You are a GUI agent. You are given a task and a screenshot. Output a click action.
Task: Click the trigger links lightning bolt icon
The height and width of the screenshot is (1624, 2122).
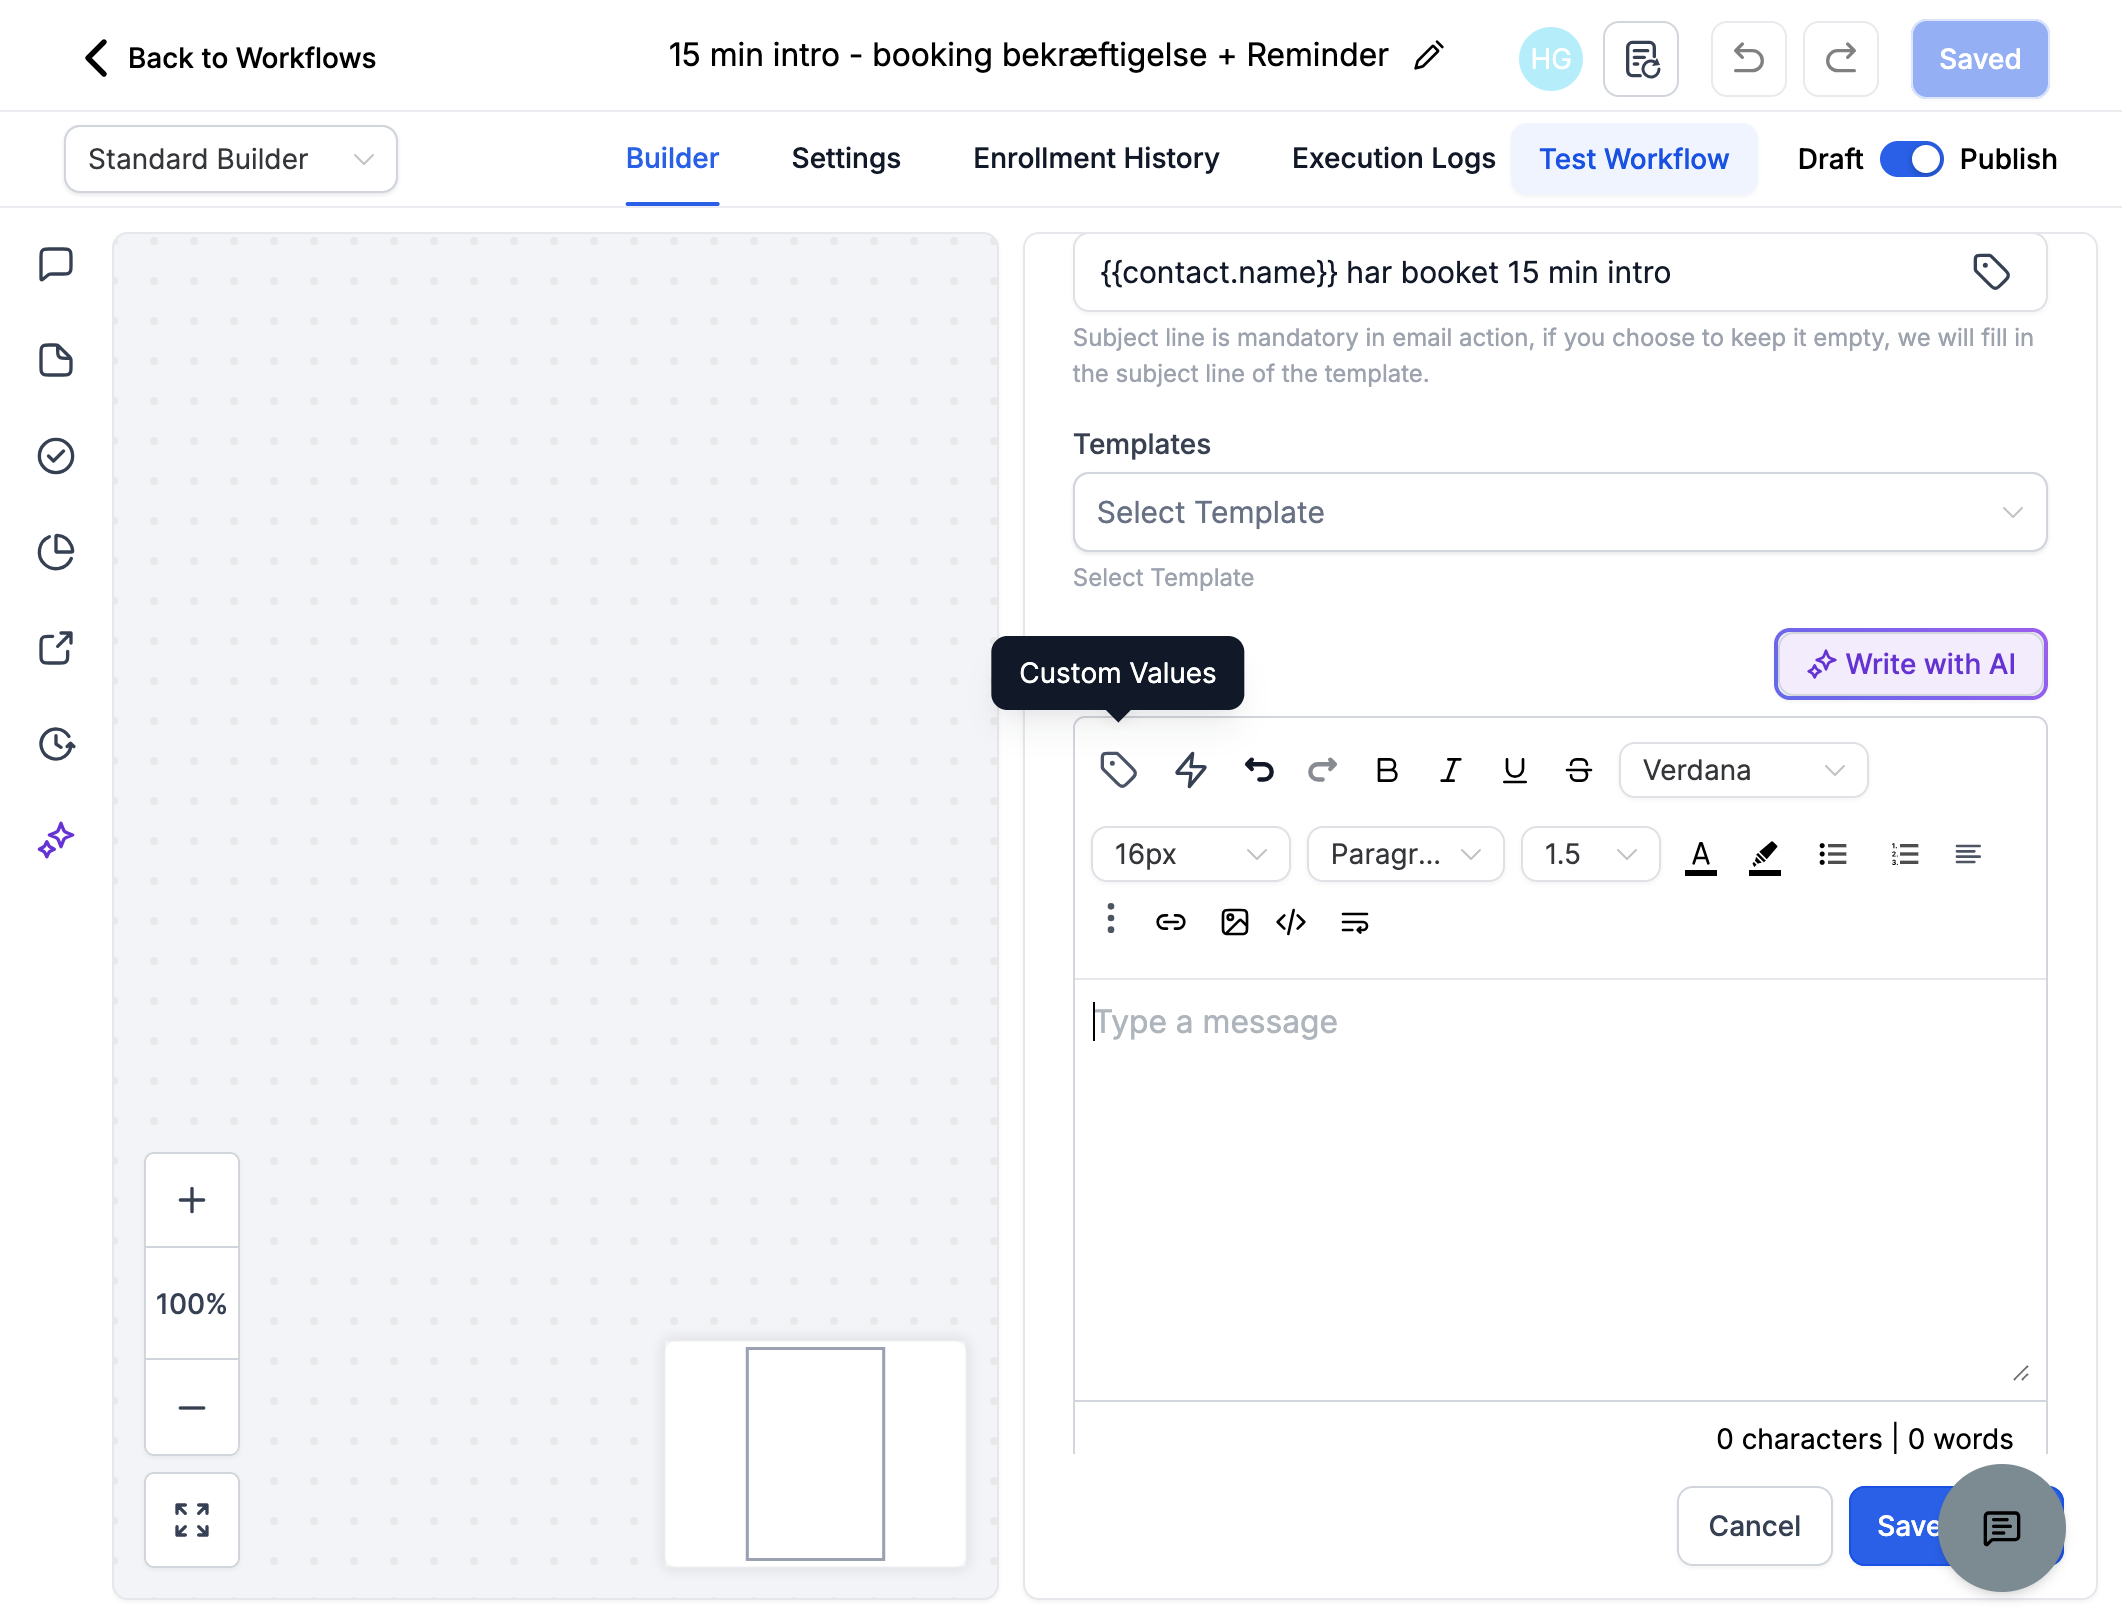(1190, 770)
